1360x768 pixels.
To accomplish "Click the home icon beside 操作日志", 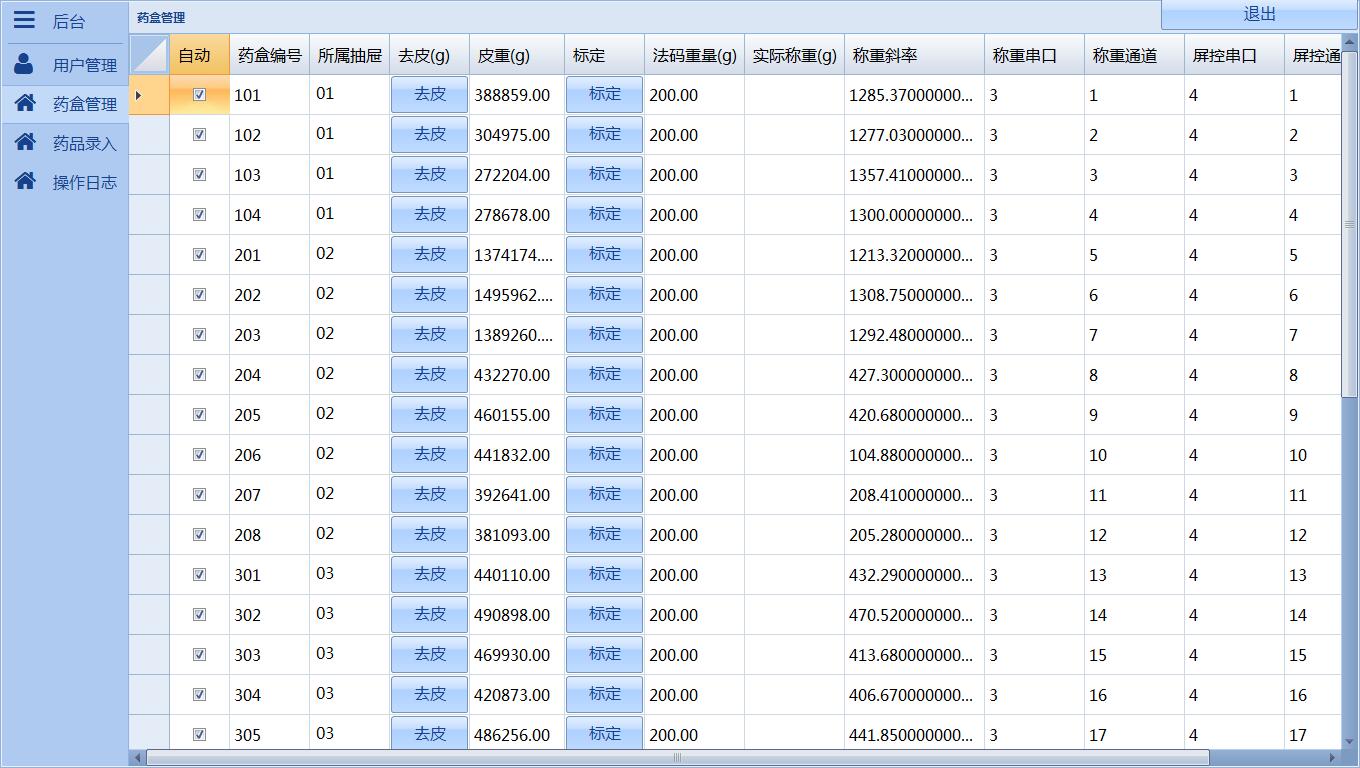I will [x=25, y=181].
